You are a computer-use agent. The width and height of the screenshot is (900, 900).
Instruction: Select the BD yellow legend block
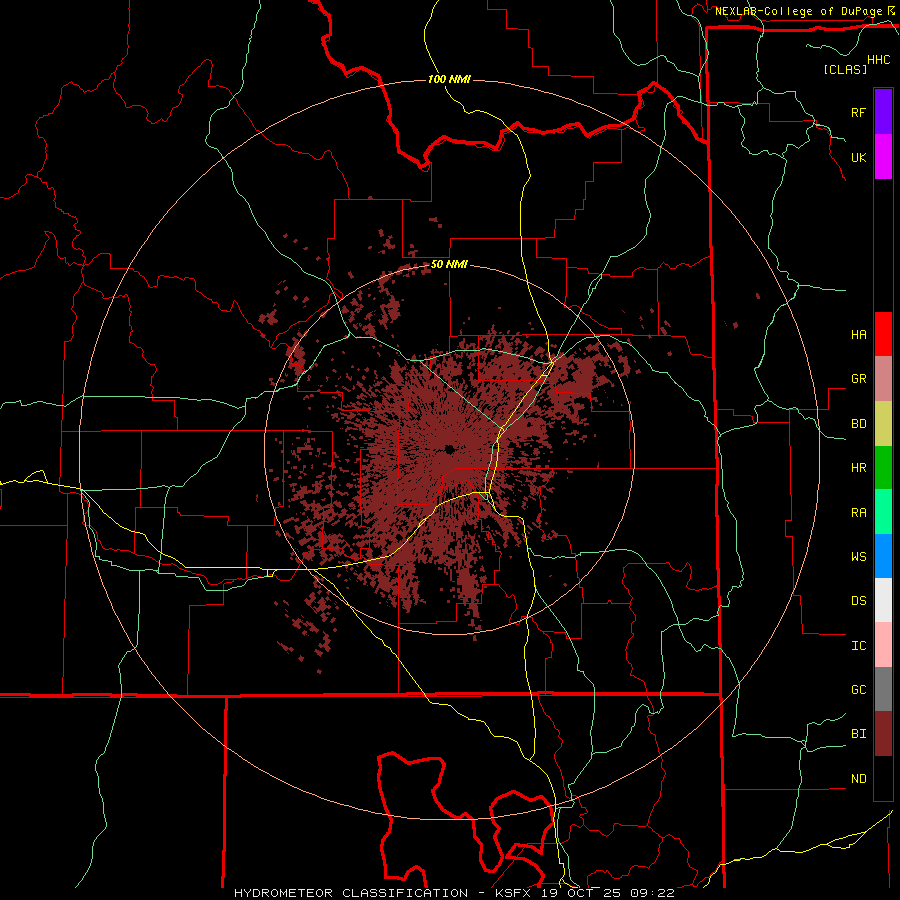pos(883,424)
